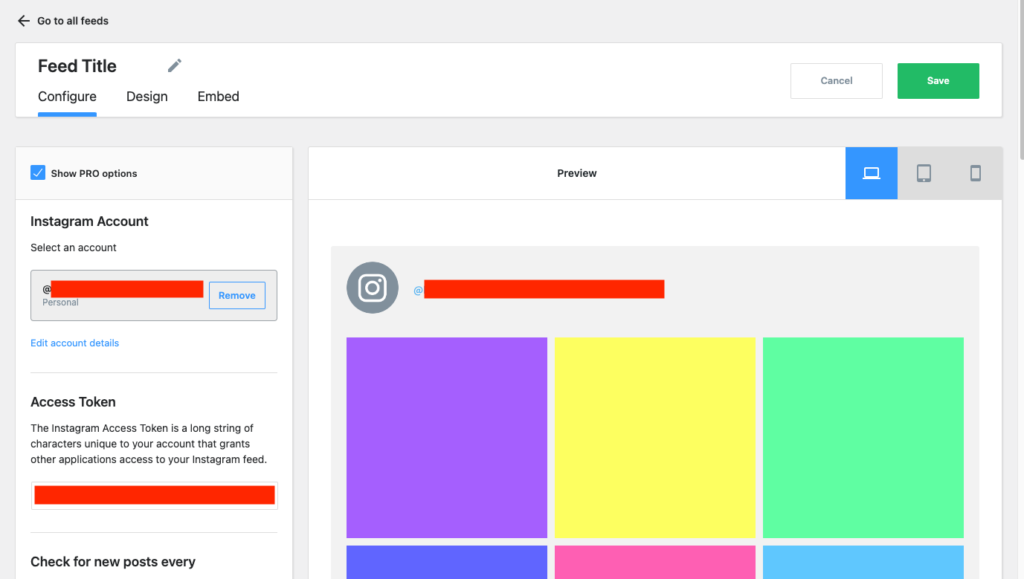Click the page vertical scrollbar

point(1019,80)
